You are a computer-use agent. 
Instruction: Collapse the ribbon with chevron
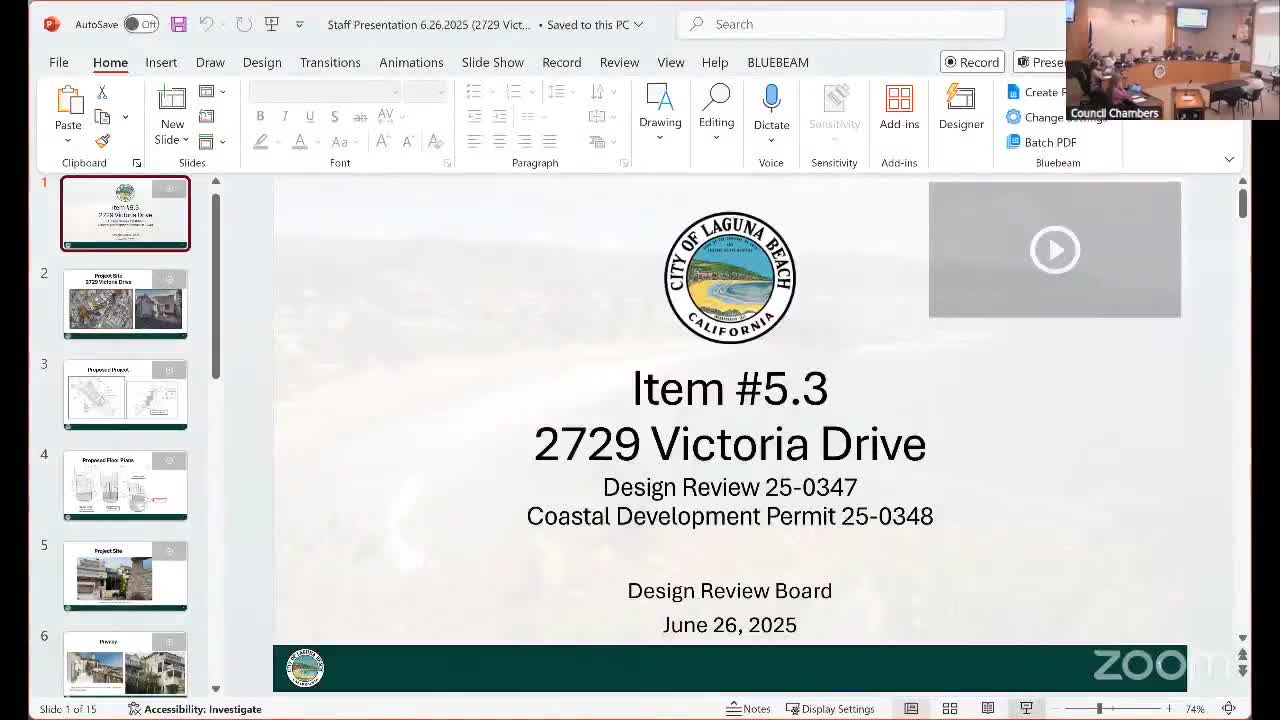click(1229, 160)
